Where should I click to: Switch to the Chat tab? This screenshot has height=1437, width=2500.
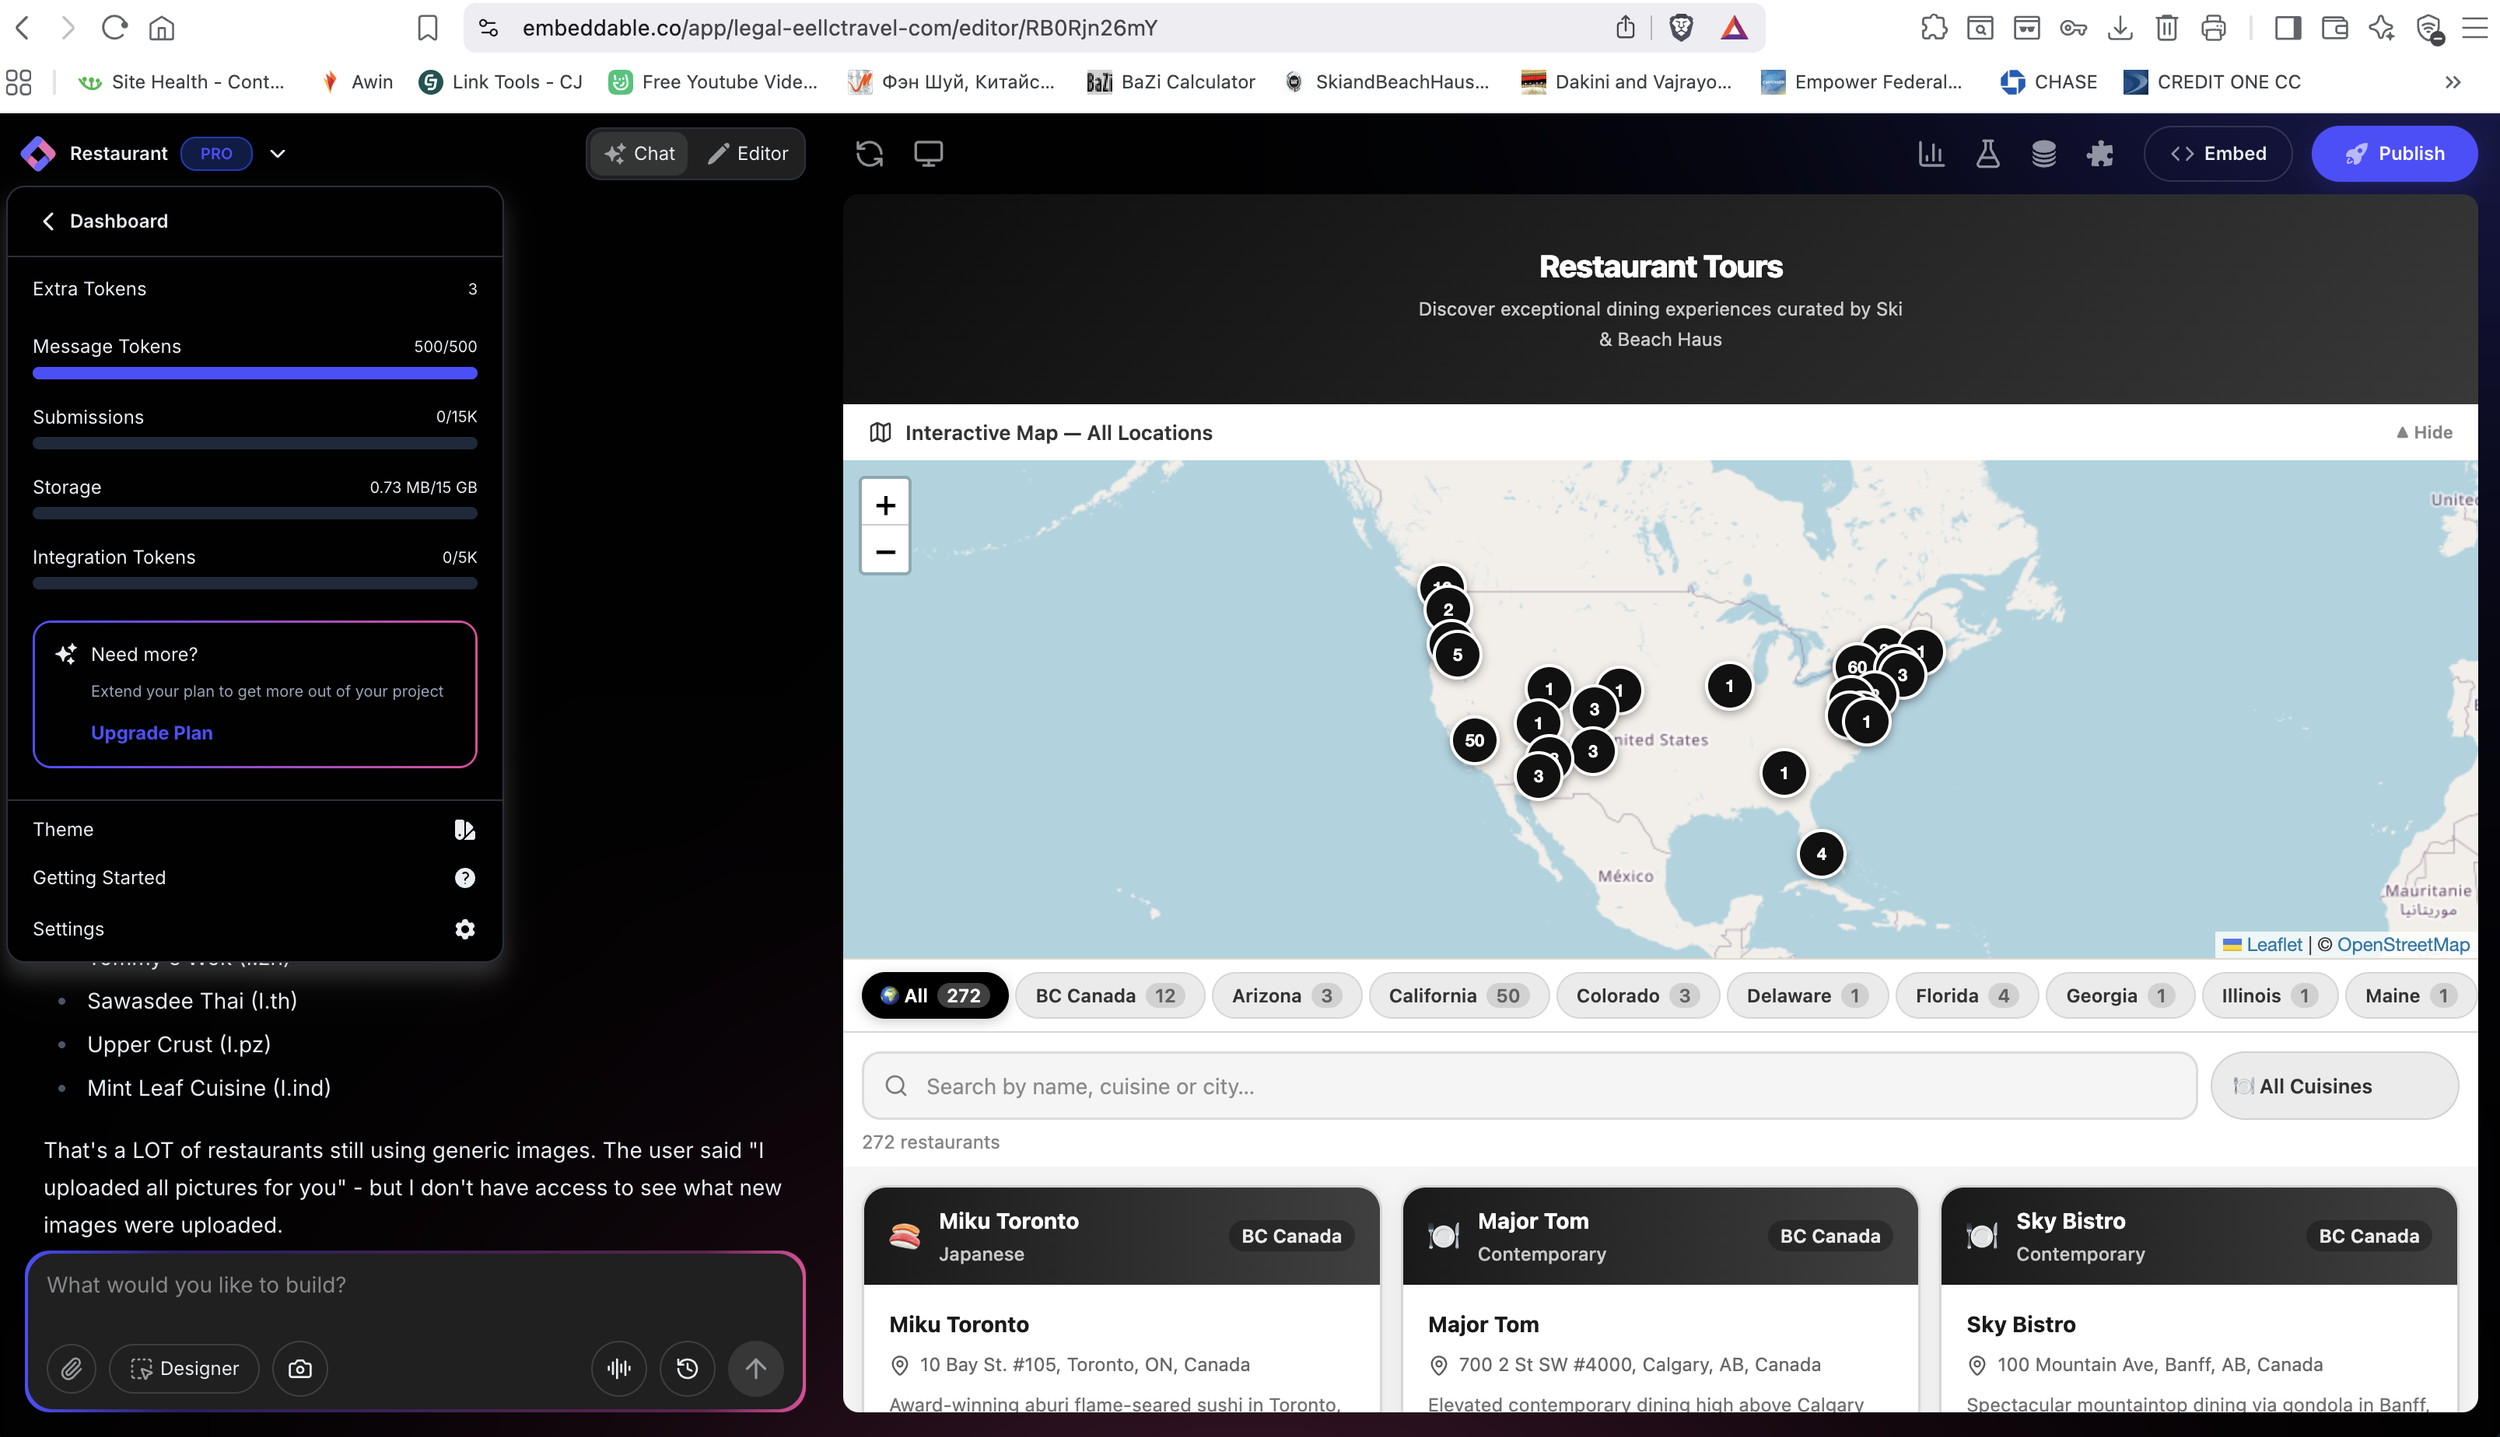tap(639, 153)
